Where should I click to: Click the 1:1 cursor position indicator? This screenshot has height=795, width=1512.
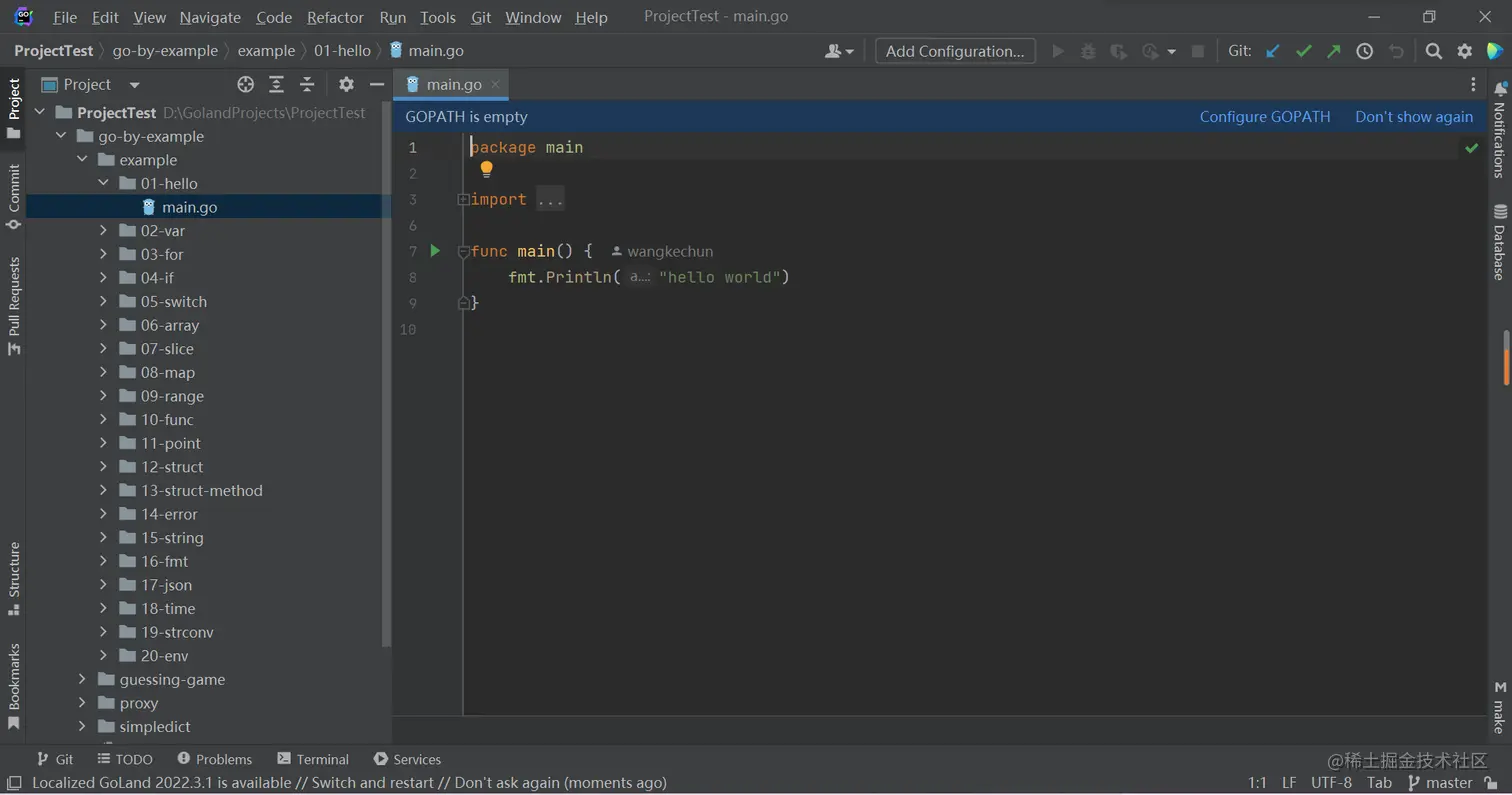1257,783
